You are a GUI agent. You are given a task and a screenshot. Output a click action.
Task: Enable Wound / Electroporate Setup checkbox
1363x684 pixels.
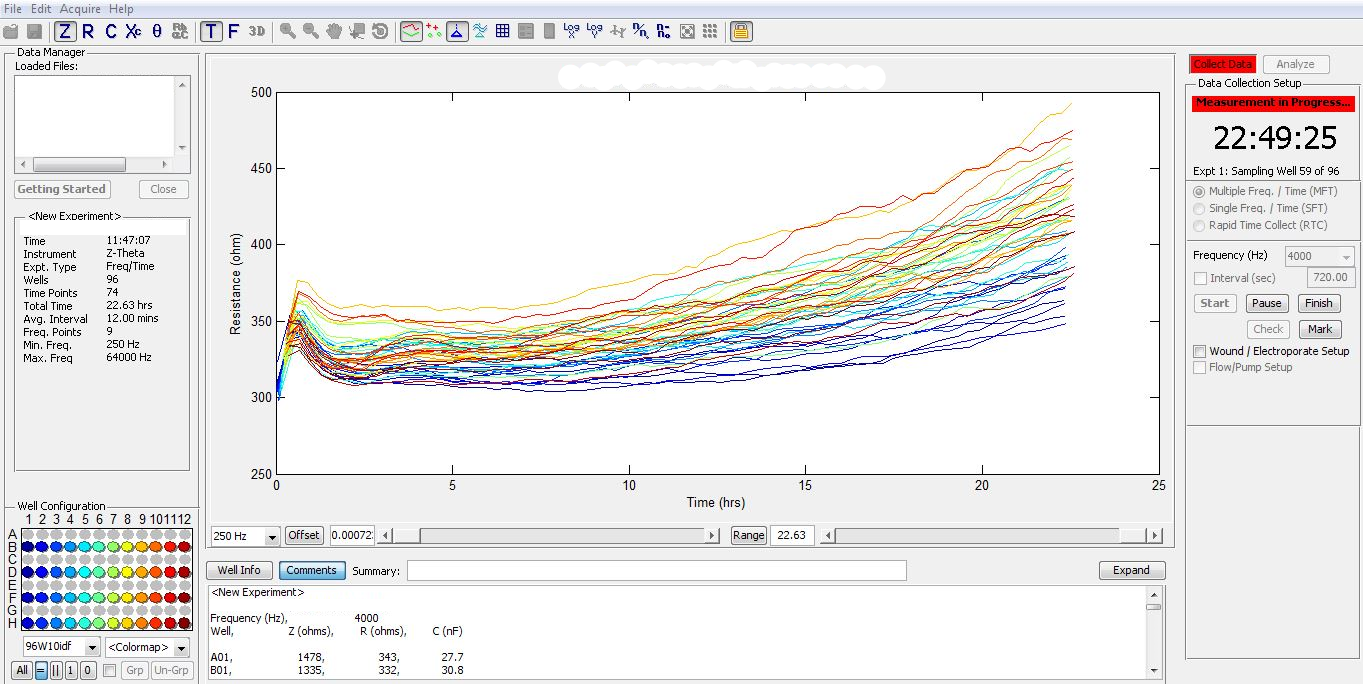1200,351
